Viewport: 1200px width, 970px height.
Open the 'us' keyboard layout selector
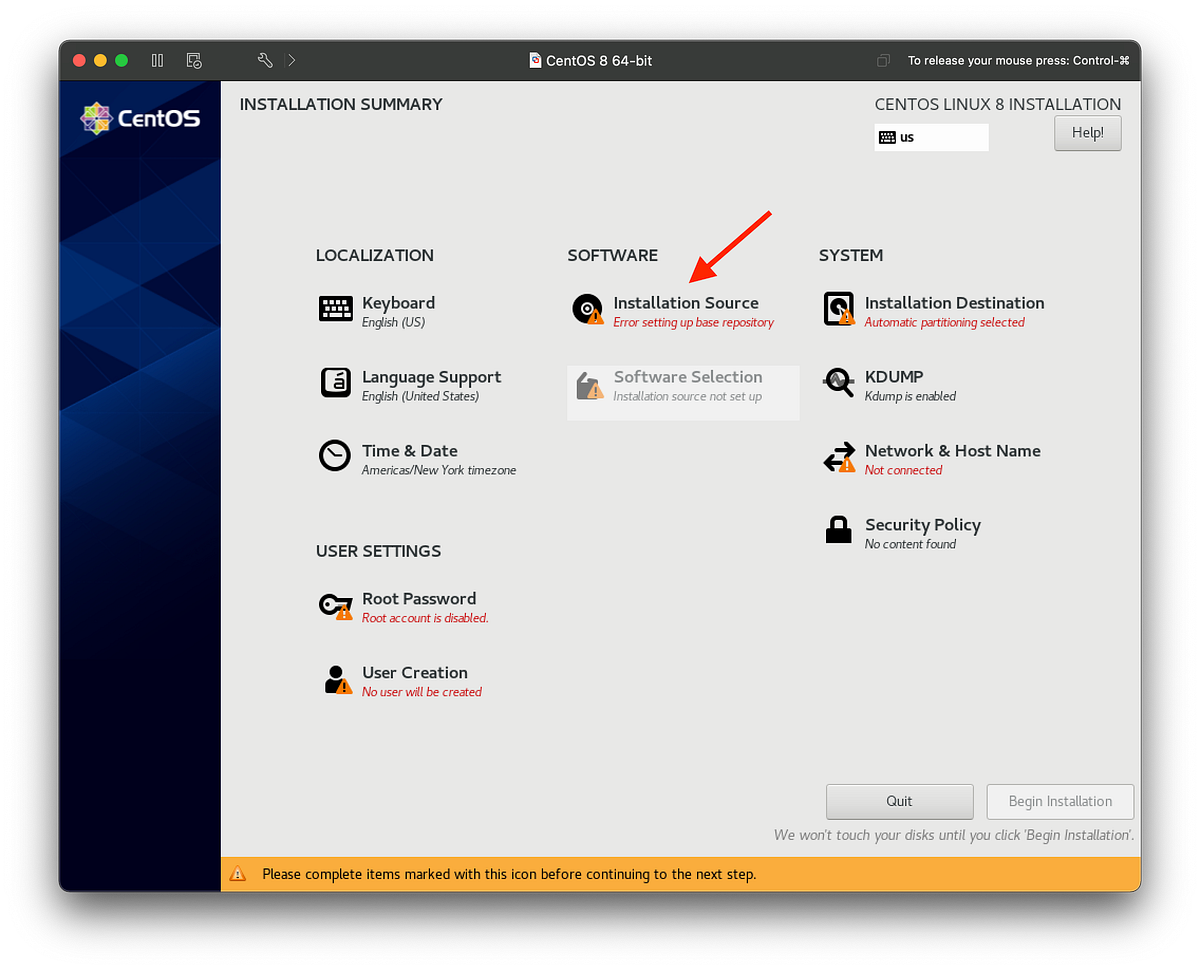coord(931,137)
